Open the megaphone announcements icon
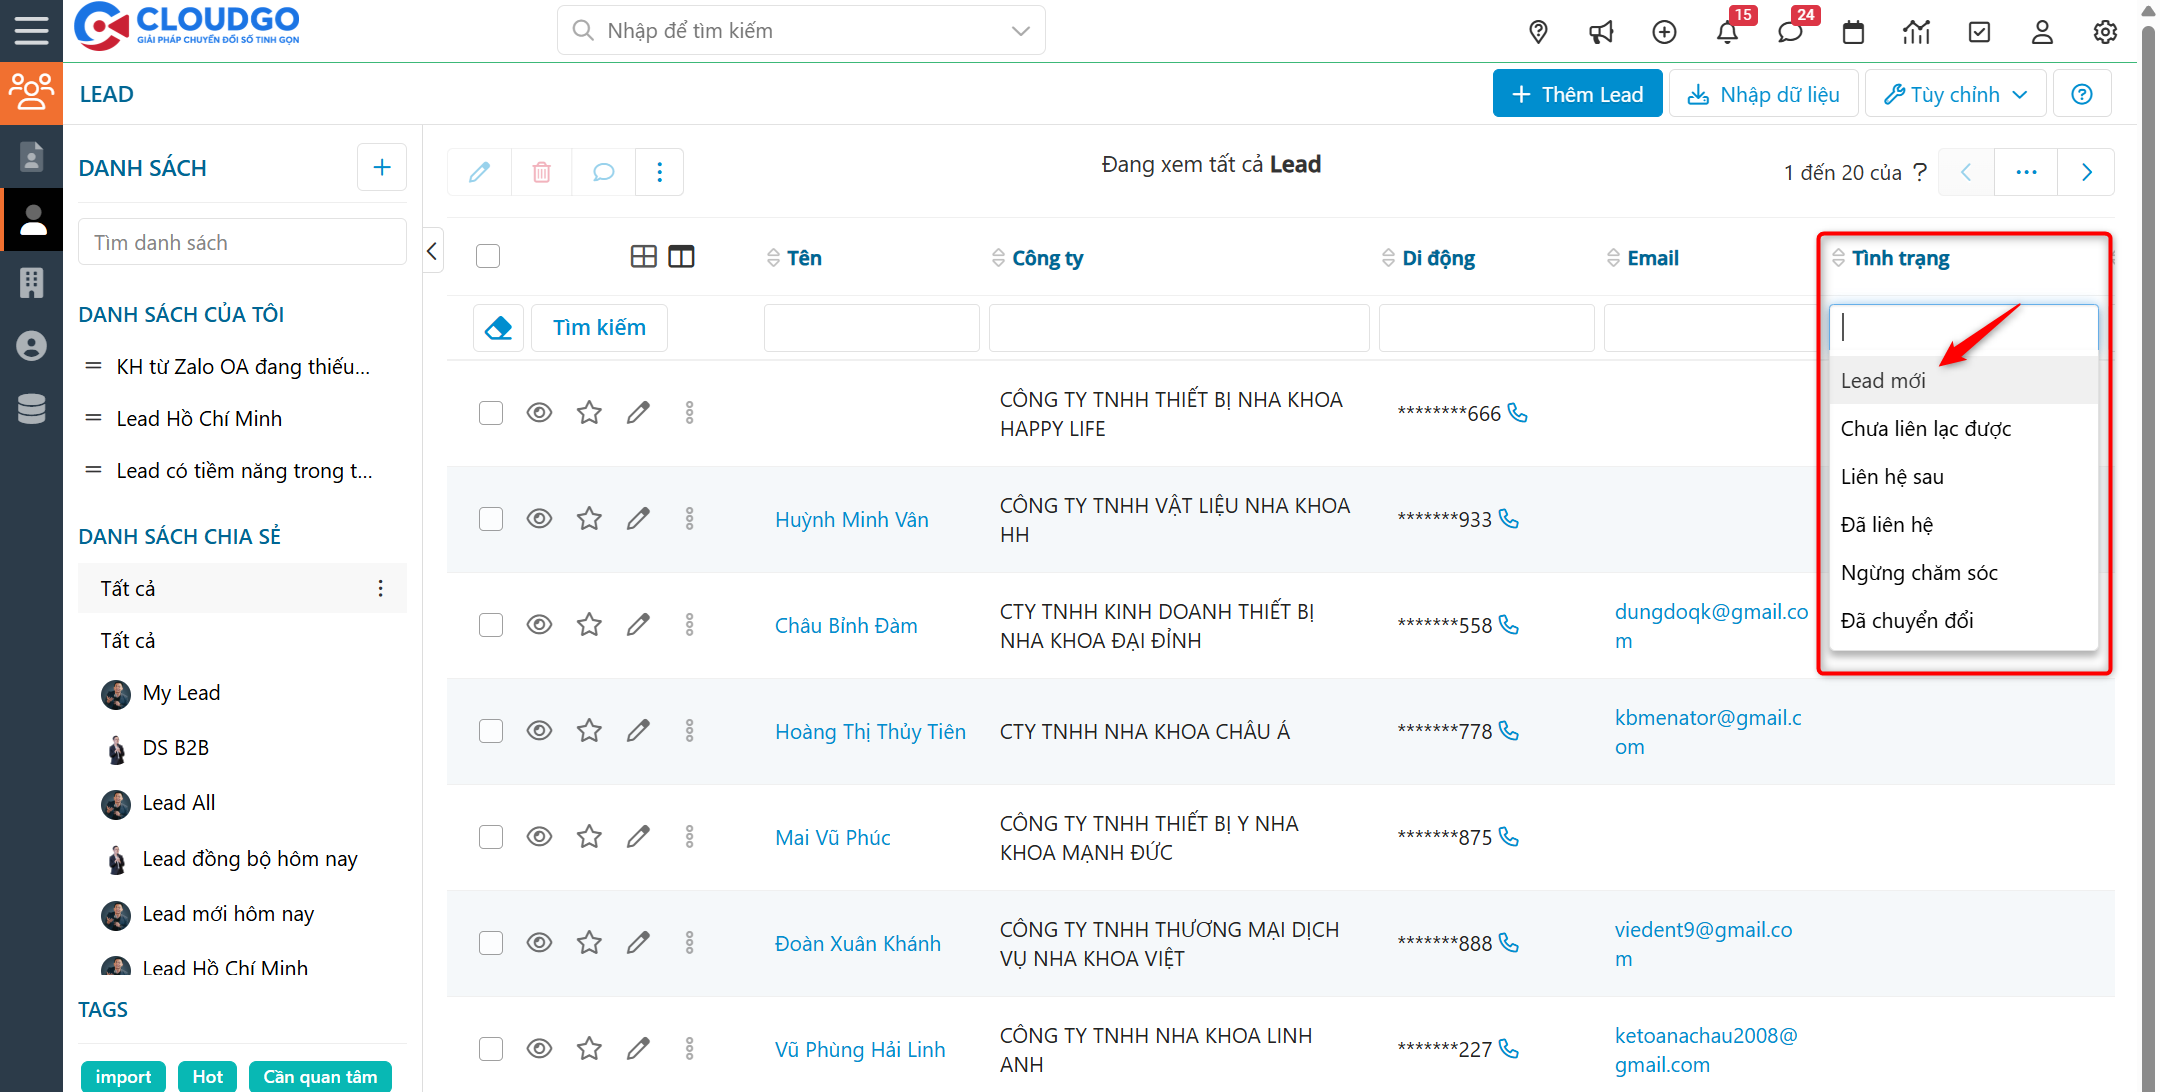 1601,32
